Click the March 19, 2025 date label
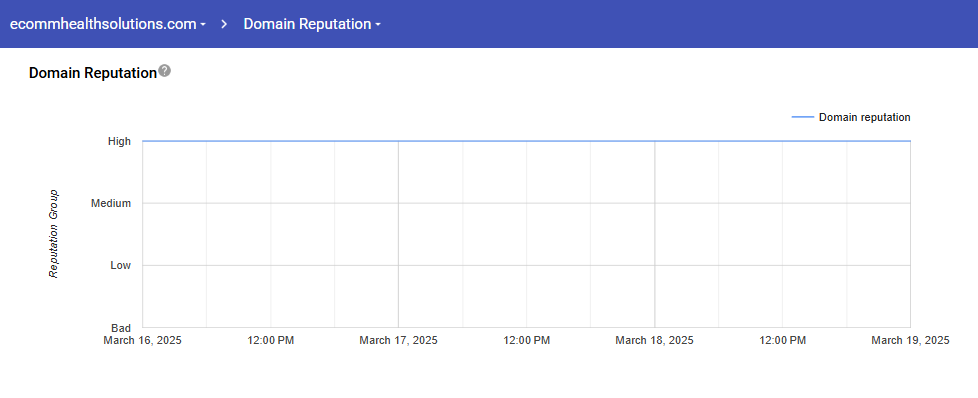The height and width of the screenshot is (398, 978). (910, 341)
